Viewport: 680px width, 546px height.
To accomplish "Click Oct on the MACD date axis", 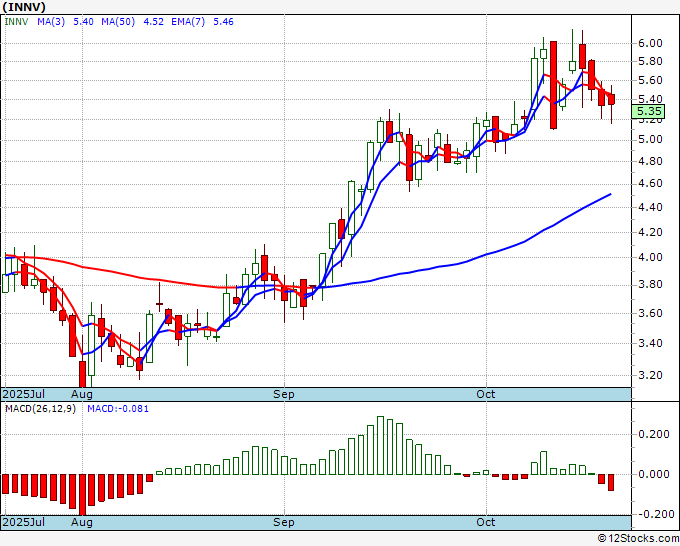I will pyautogui.click(x=485, y=522).
